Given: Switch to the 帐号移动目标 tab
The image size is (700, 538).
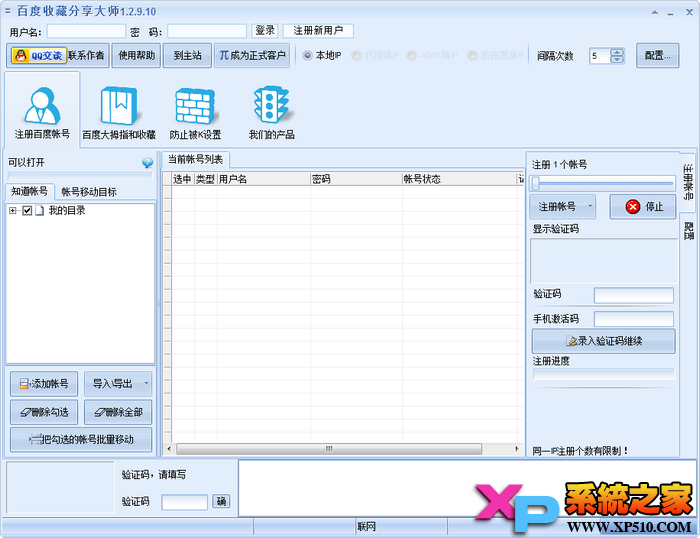Looking at the screenshot, I should coord(88,192).
